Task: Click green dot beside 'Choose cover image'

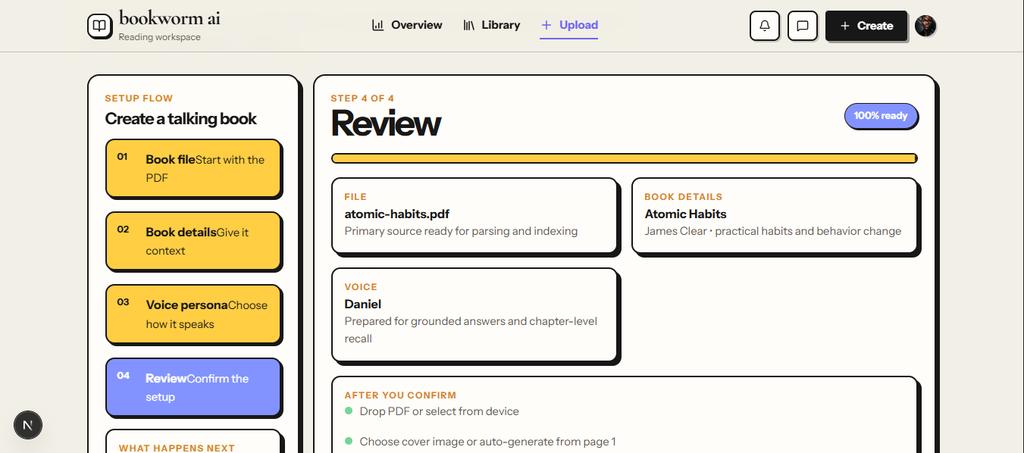Action: click(349, 441)
